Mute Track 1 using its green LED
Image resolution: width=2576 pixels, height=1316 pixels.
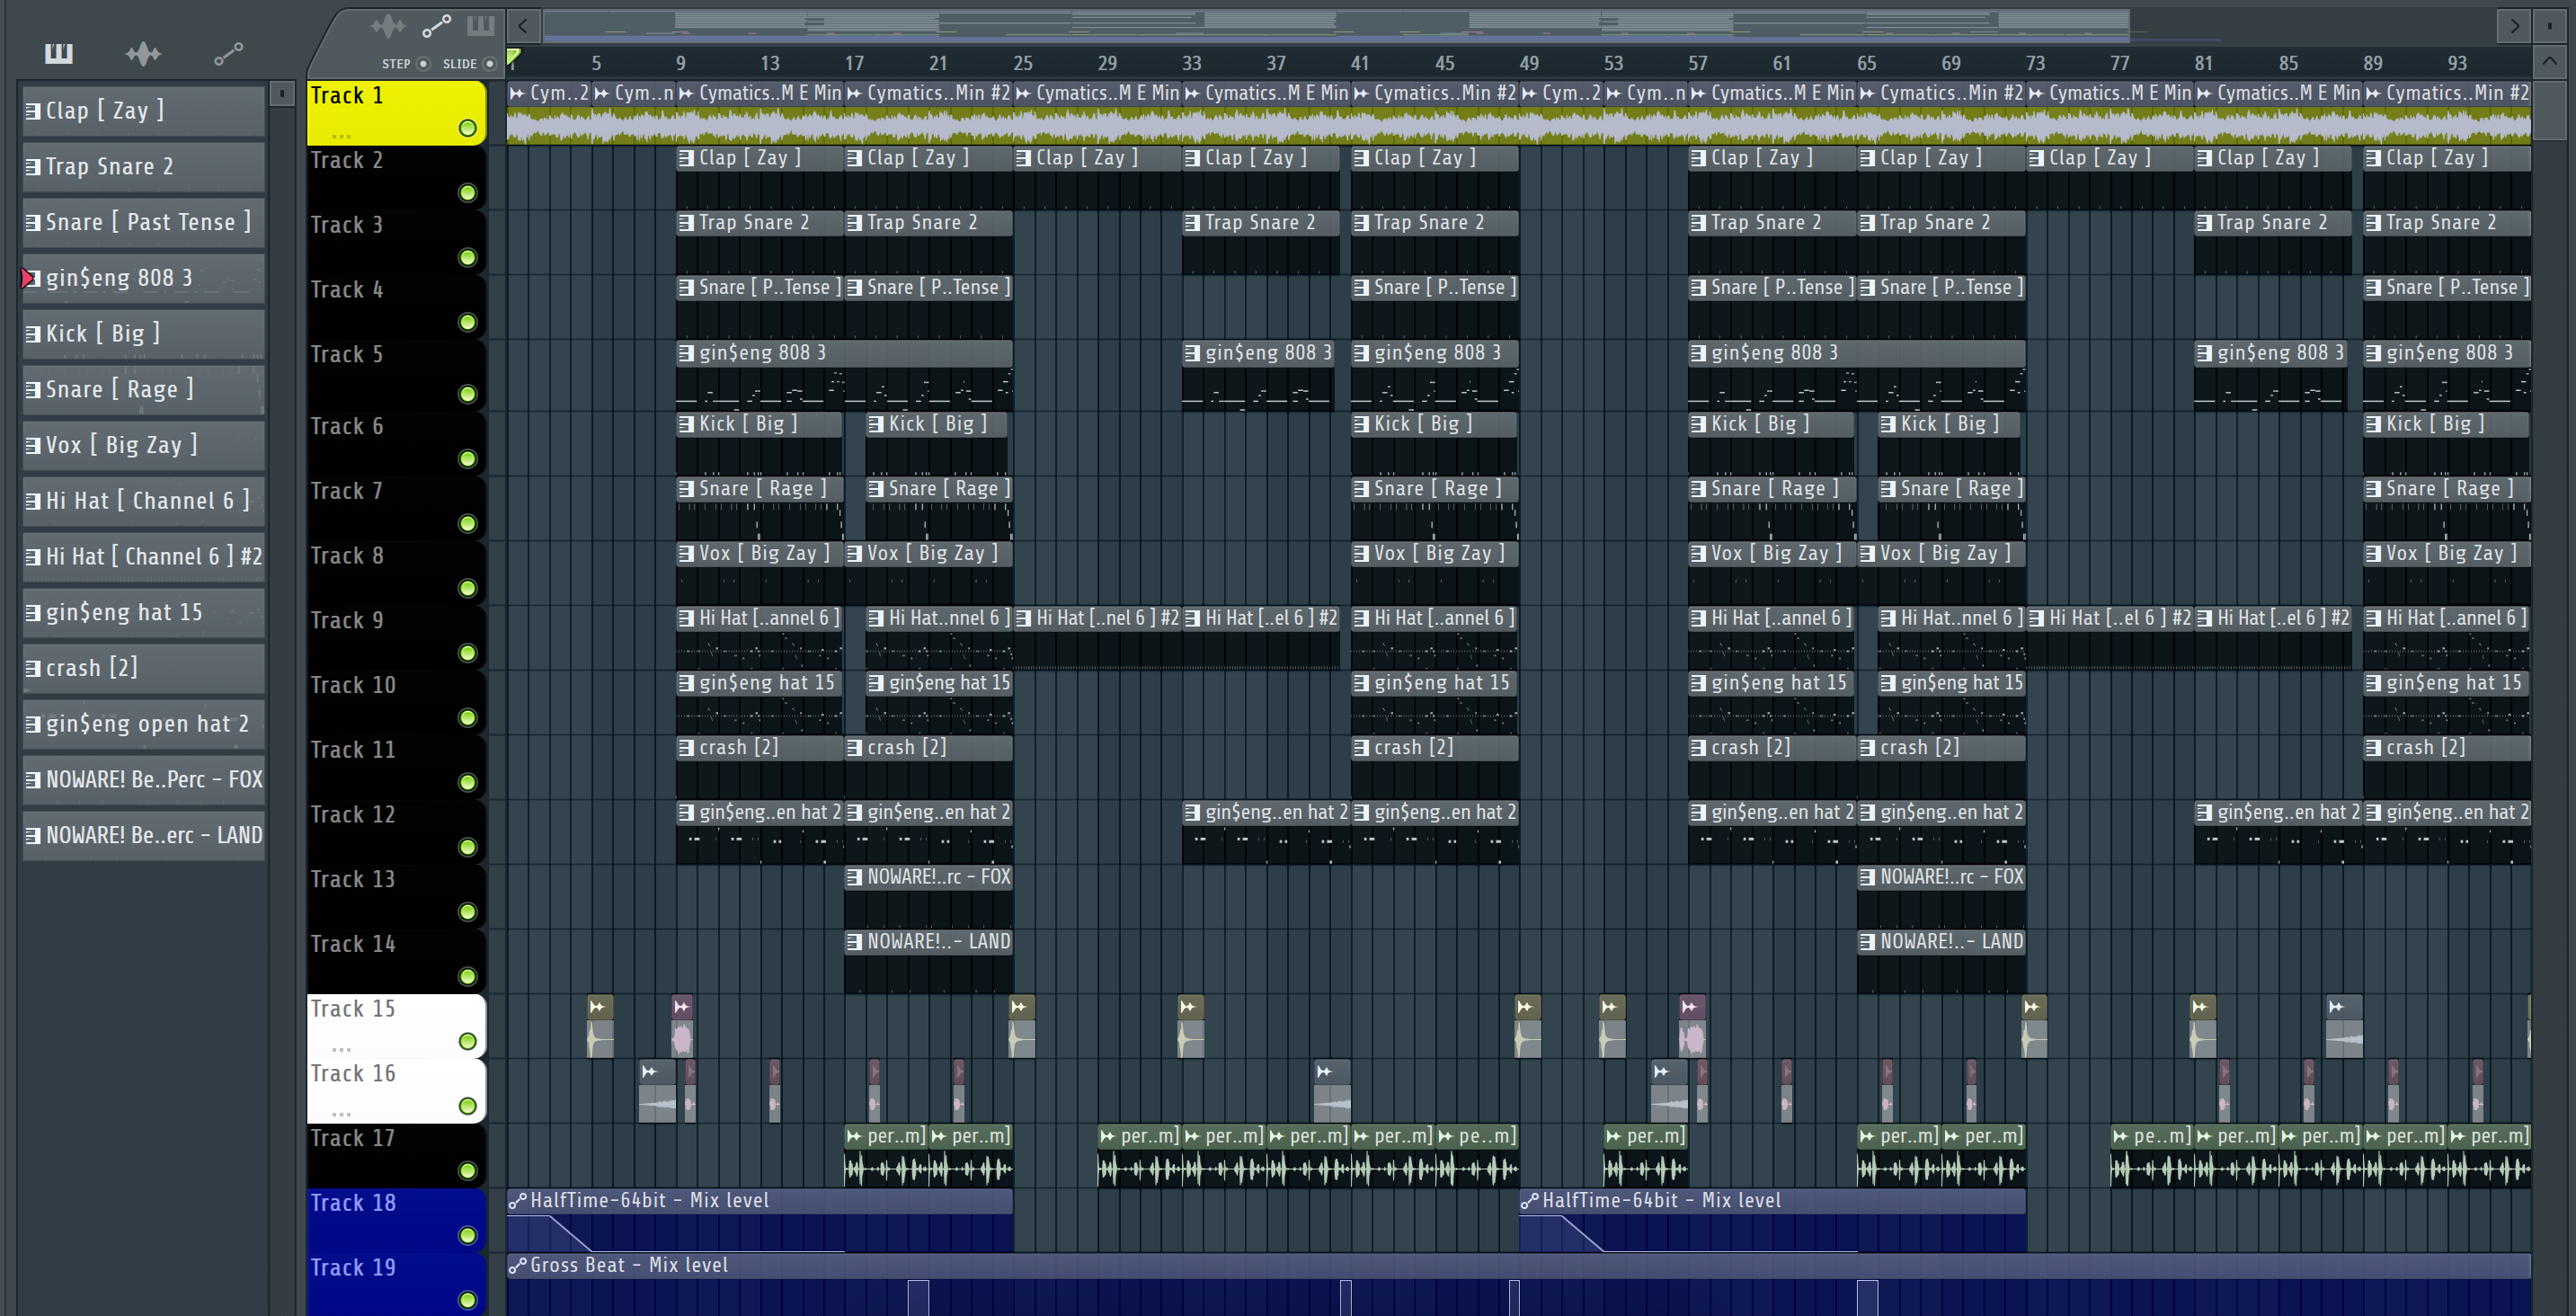coord(467,128)
